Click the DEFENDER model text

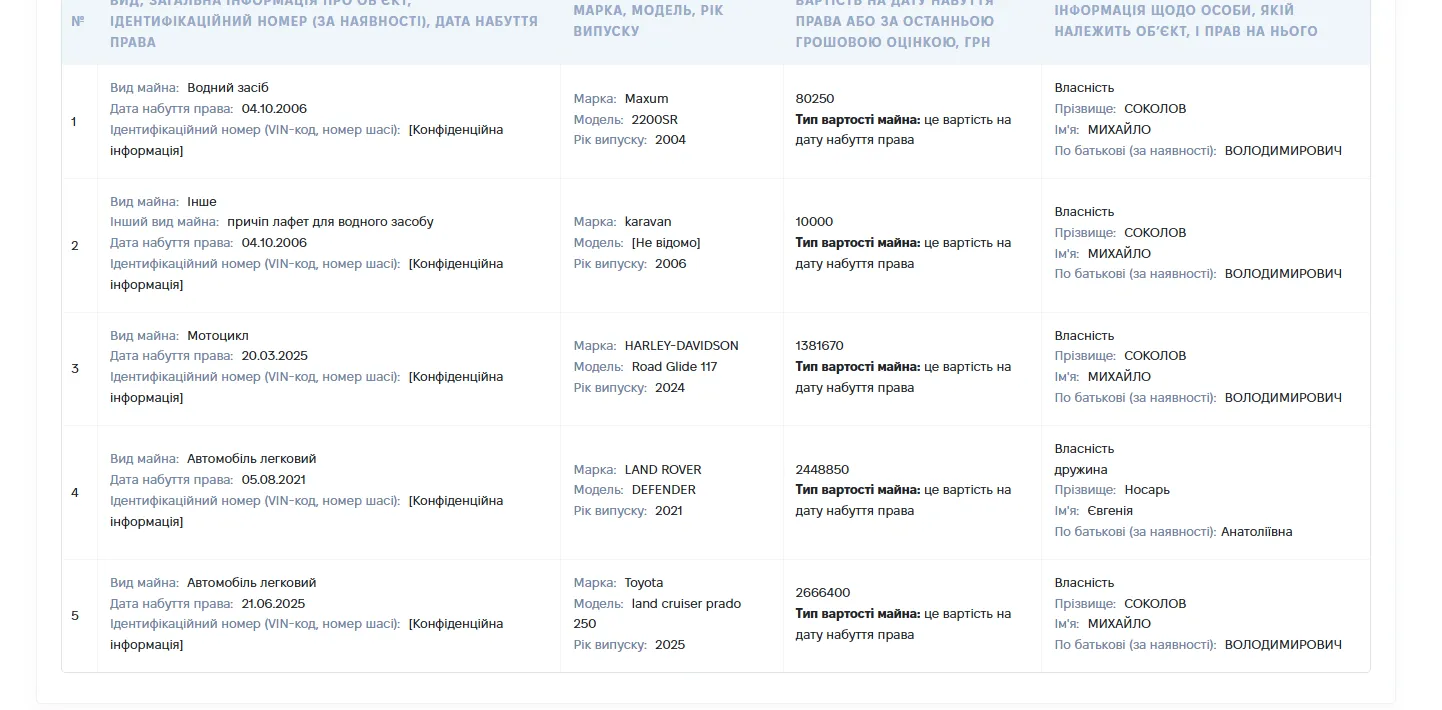[663, 490]
